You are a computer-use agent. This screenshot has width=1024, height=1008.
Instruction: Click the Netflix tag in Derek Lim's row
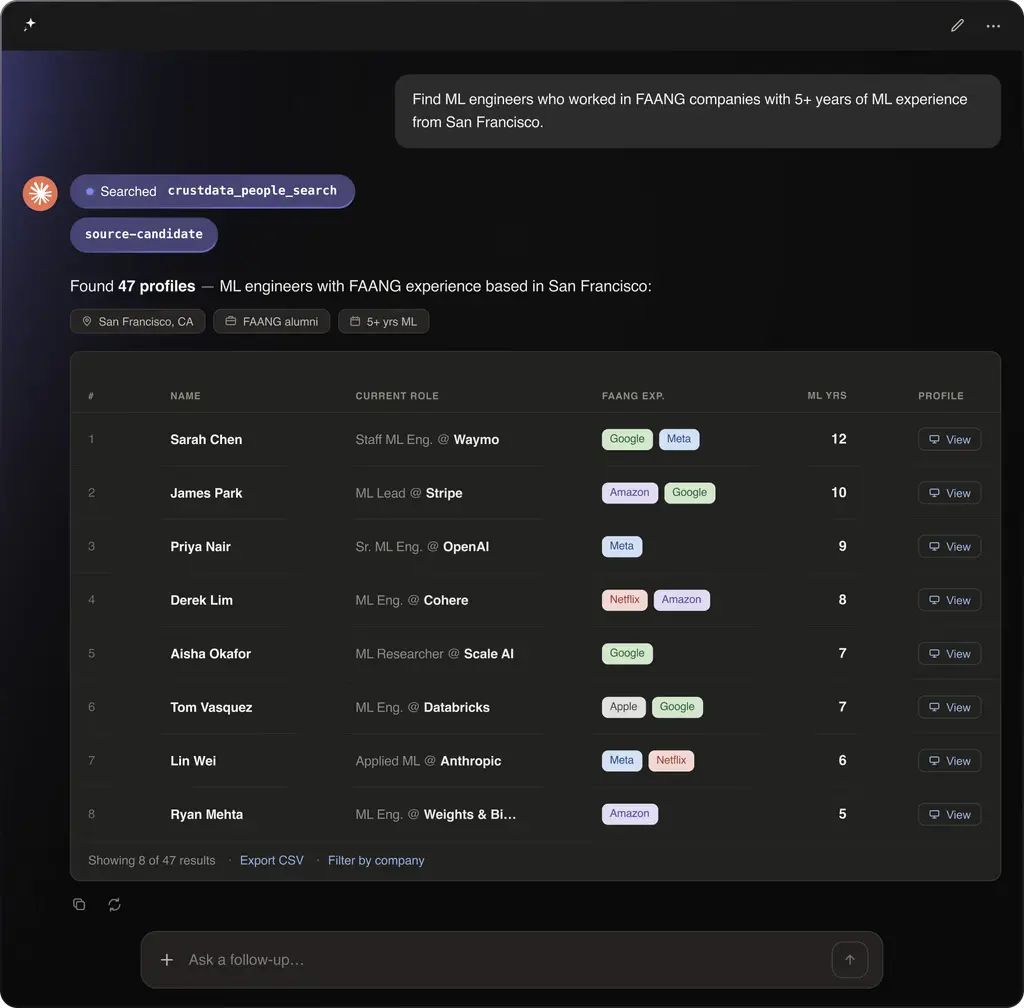coord(624,600)
